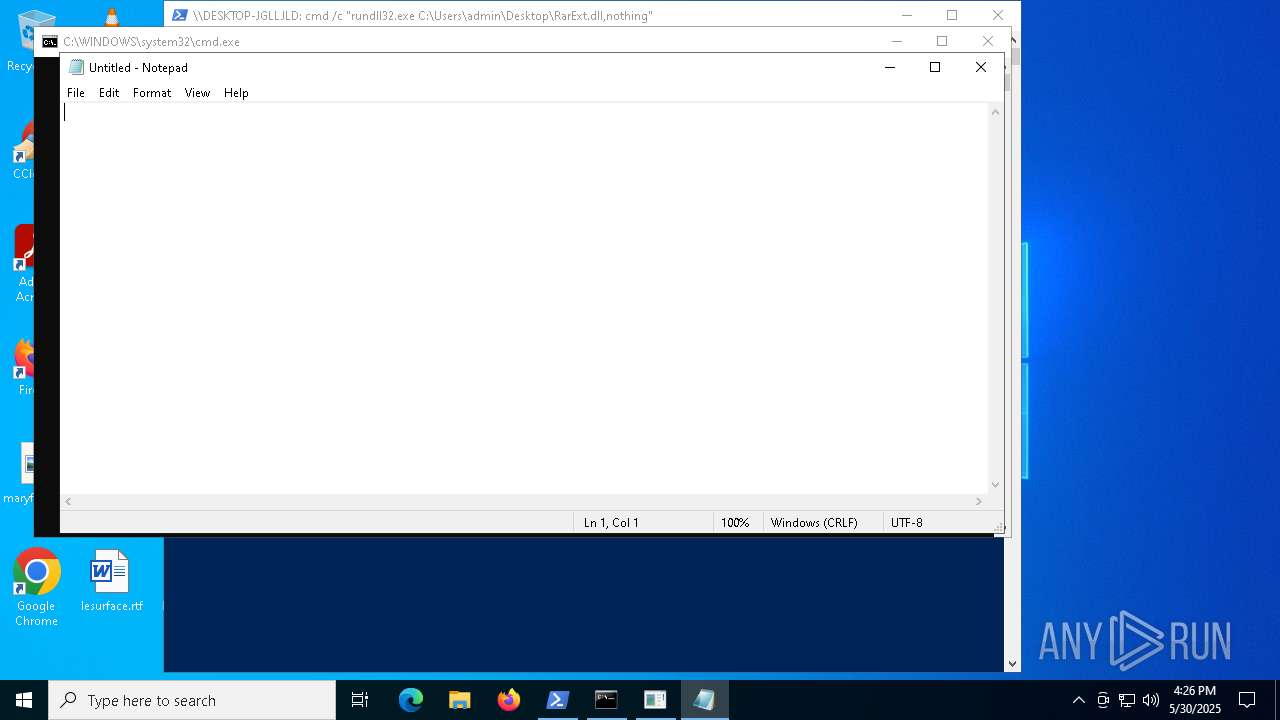
Task: Maximize the PowerShell rundll32 window
Action: (x=952, y=15)
